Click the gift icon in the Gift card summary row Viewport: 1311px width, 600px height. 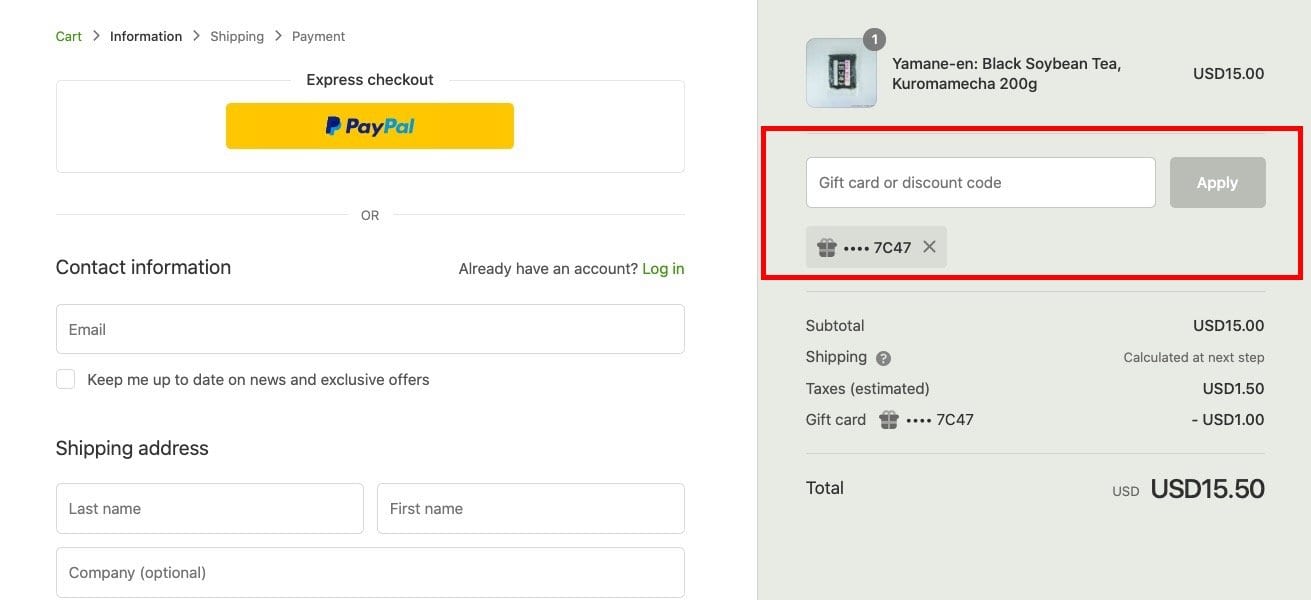pos(888,420)
